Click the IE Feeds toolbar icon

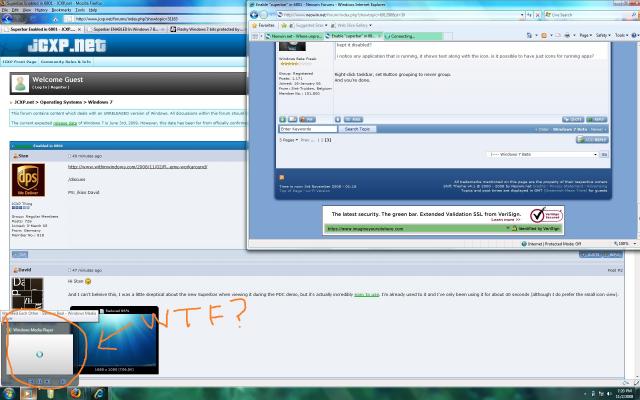tap(544, 36)
